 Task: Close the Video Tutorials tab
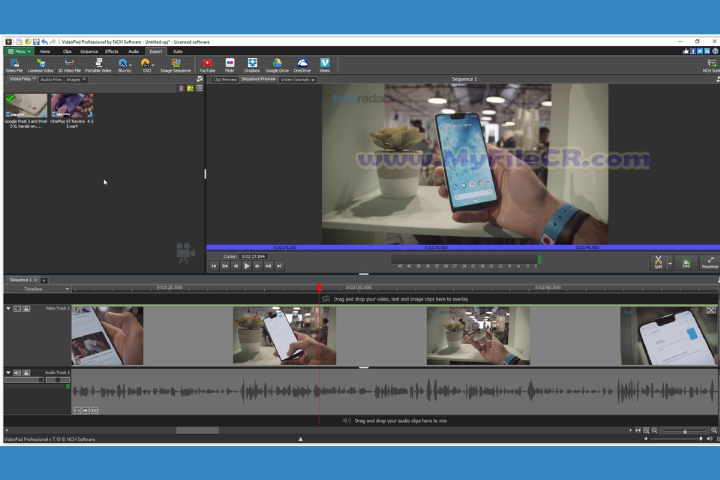pyautogui.click(x=313, y=80)
